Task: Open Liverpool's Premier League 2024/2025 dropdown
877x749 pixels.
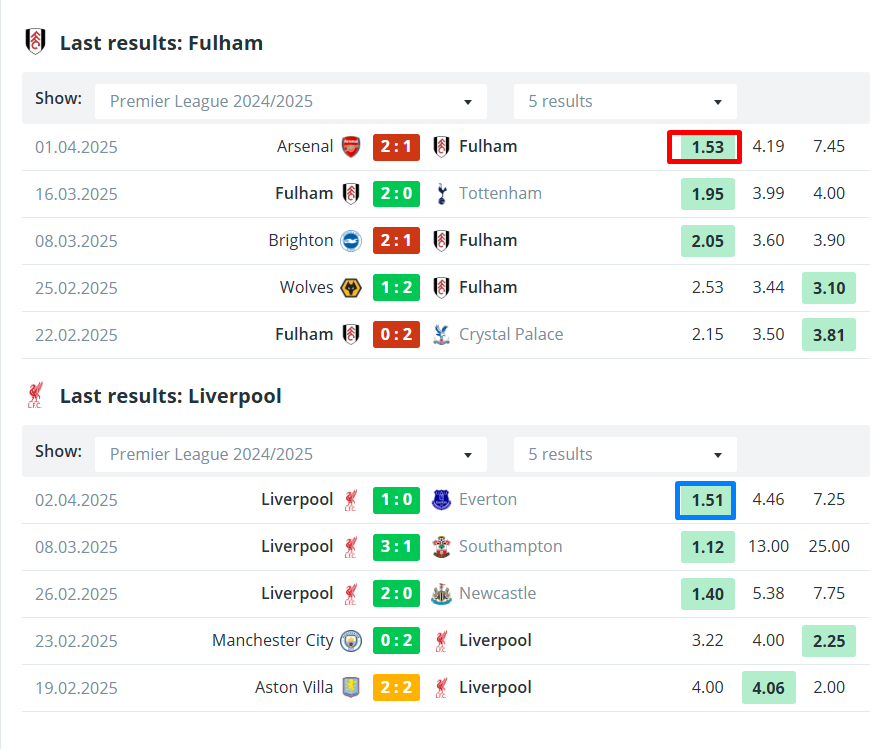Action: (x=291, y=454)
